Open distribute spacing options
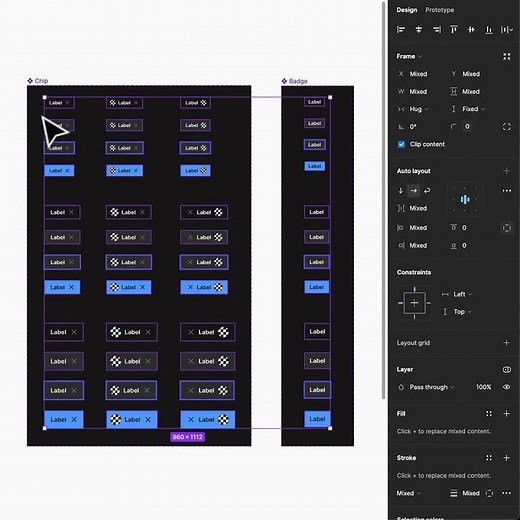520x520 pixels. click(x=507, y=30)
